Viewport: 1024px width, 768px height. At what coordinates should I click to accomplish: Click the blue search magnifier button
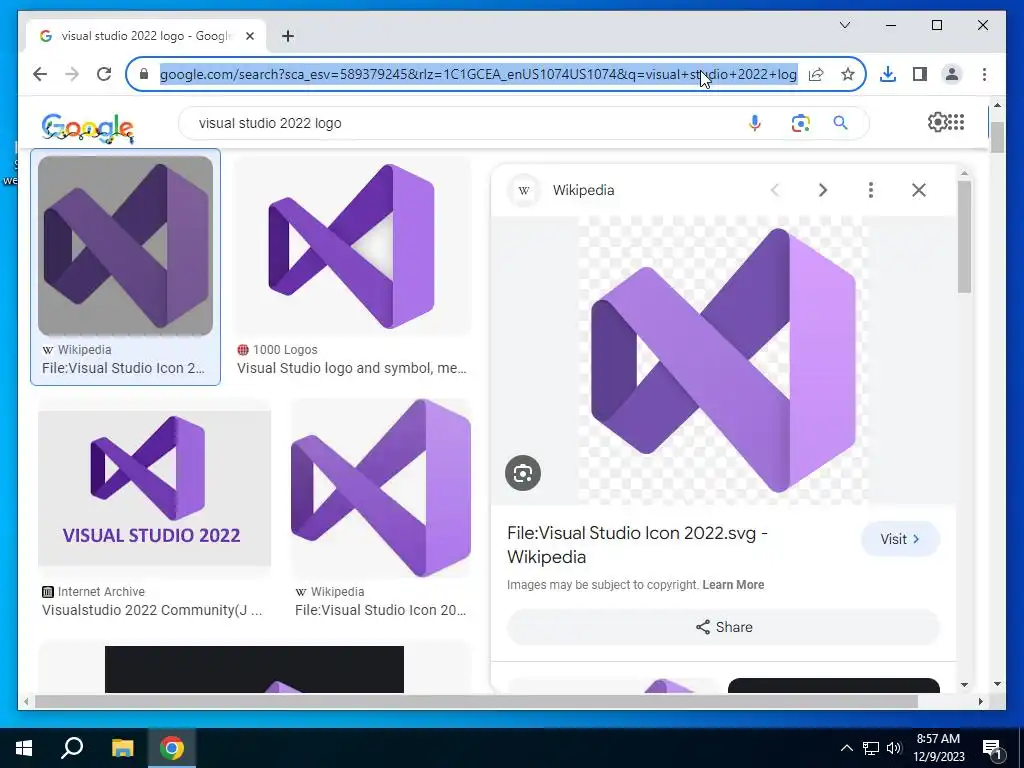840,123
